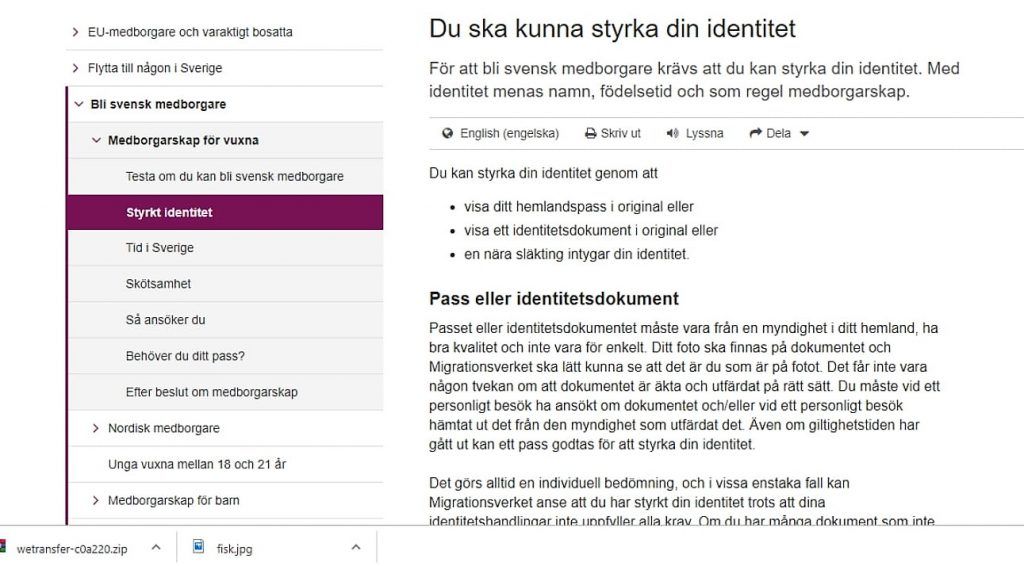Click the globe icon for English version
The image size is (1024, 566).
(x=447, y=133)
